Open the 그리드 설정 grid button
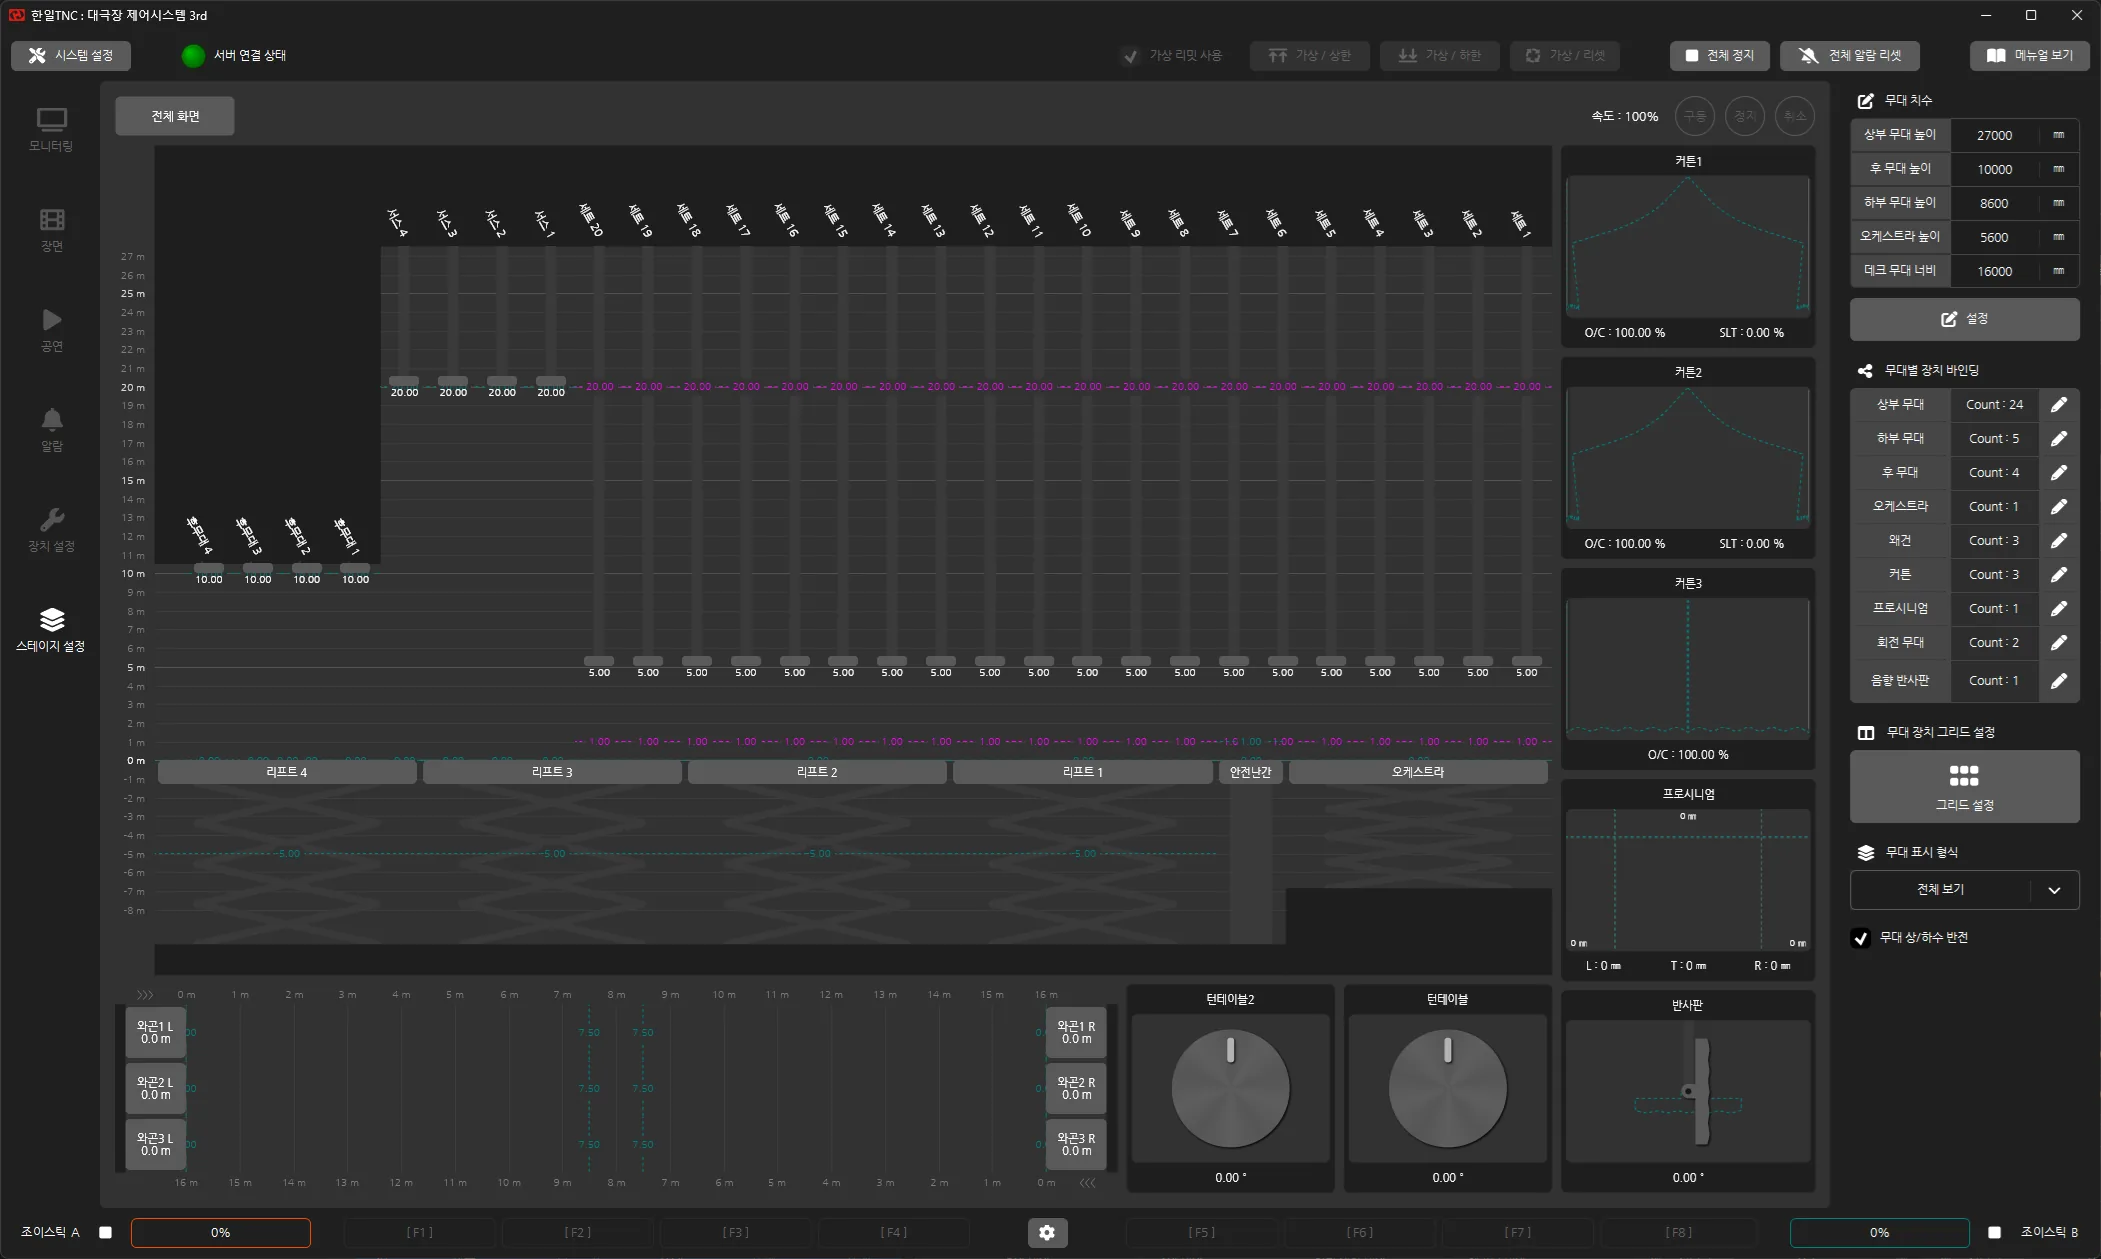The width and height of the screenshot is (2101, 1259). pyautogui.click(x=1964, y=787)
